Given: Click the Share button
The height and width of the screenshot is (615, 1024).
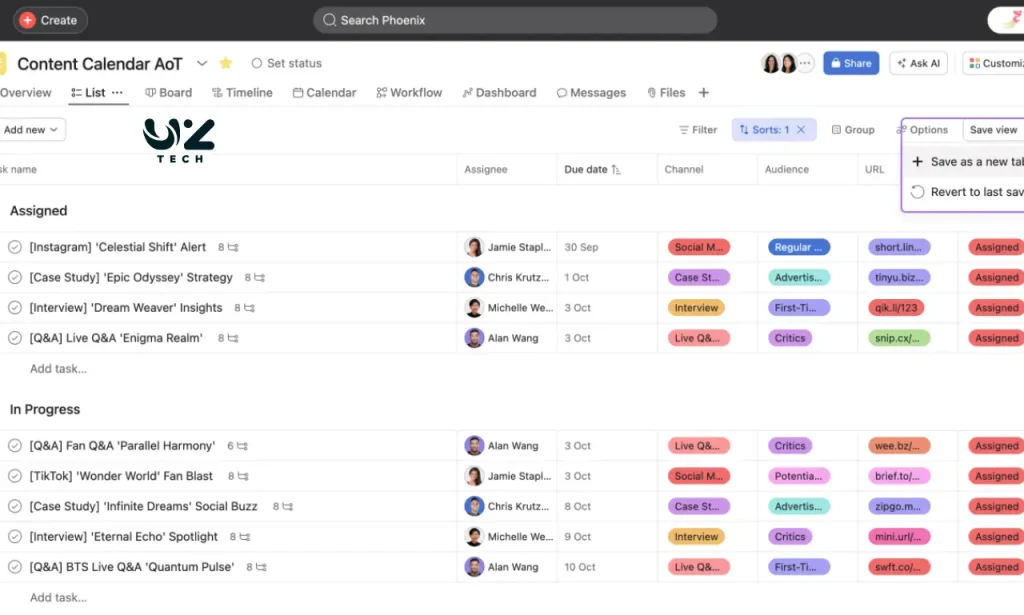Looking at the screenshot, I should pos(850,63).
